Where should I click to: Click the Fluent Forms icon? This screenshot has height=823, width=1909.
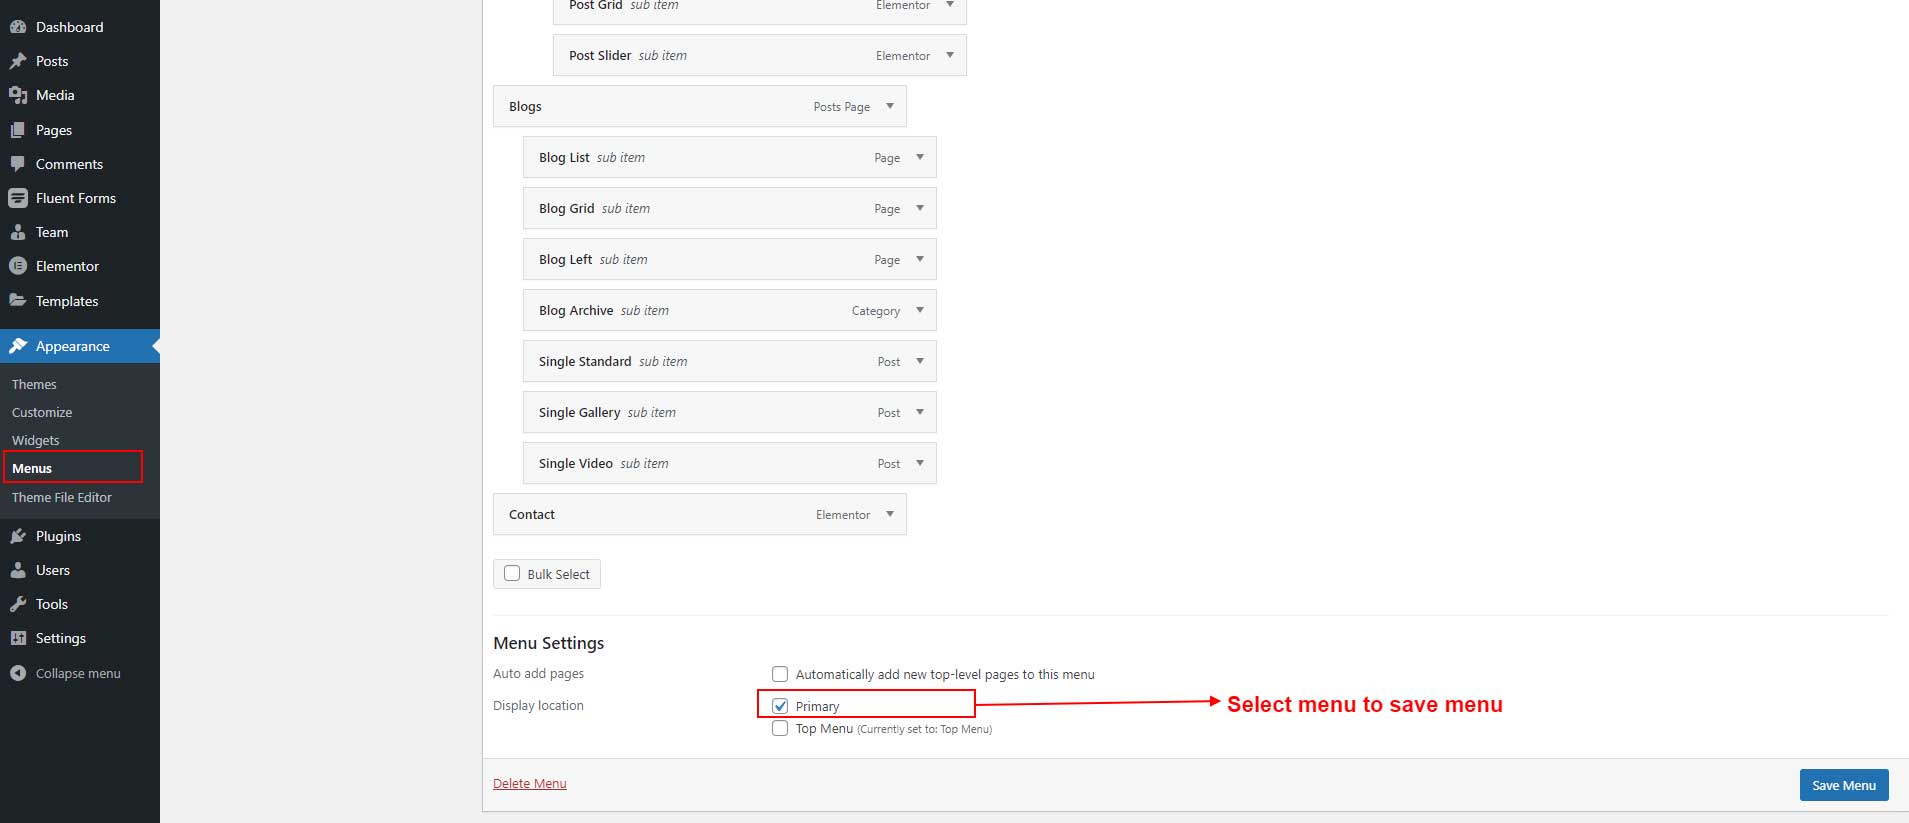18,198
